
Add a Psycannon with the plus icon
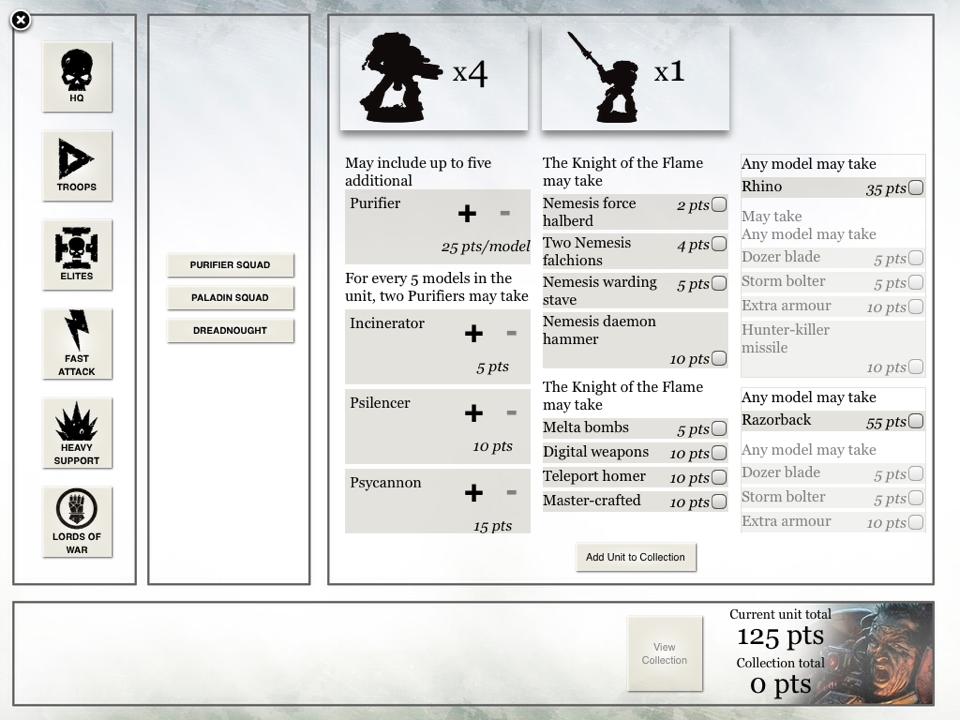473,492
